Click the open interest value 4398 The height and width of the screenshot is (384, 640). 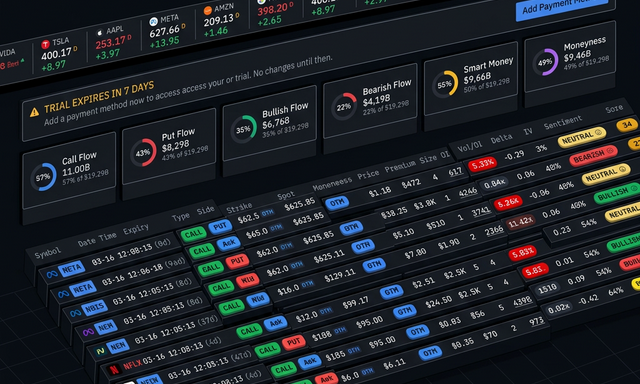click(522, 301)
